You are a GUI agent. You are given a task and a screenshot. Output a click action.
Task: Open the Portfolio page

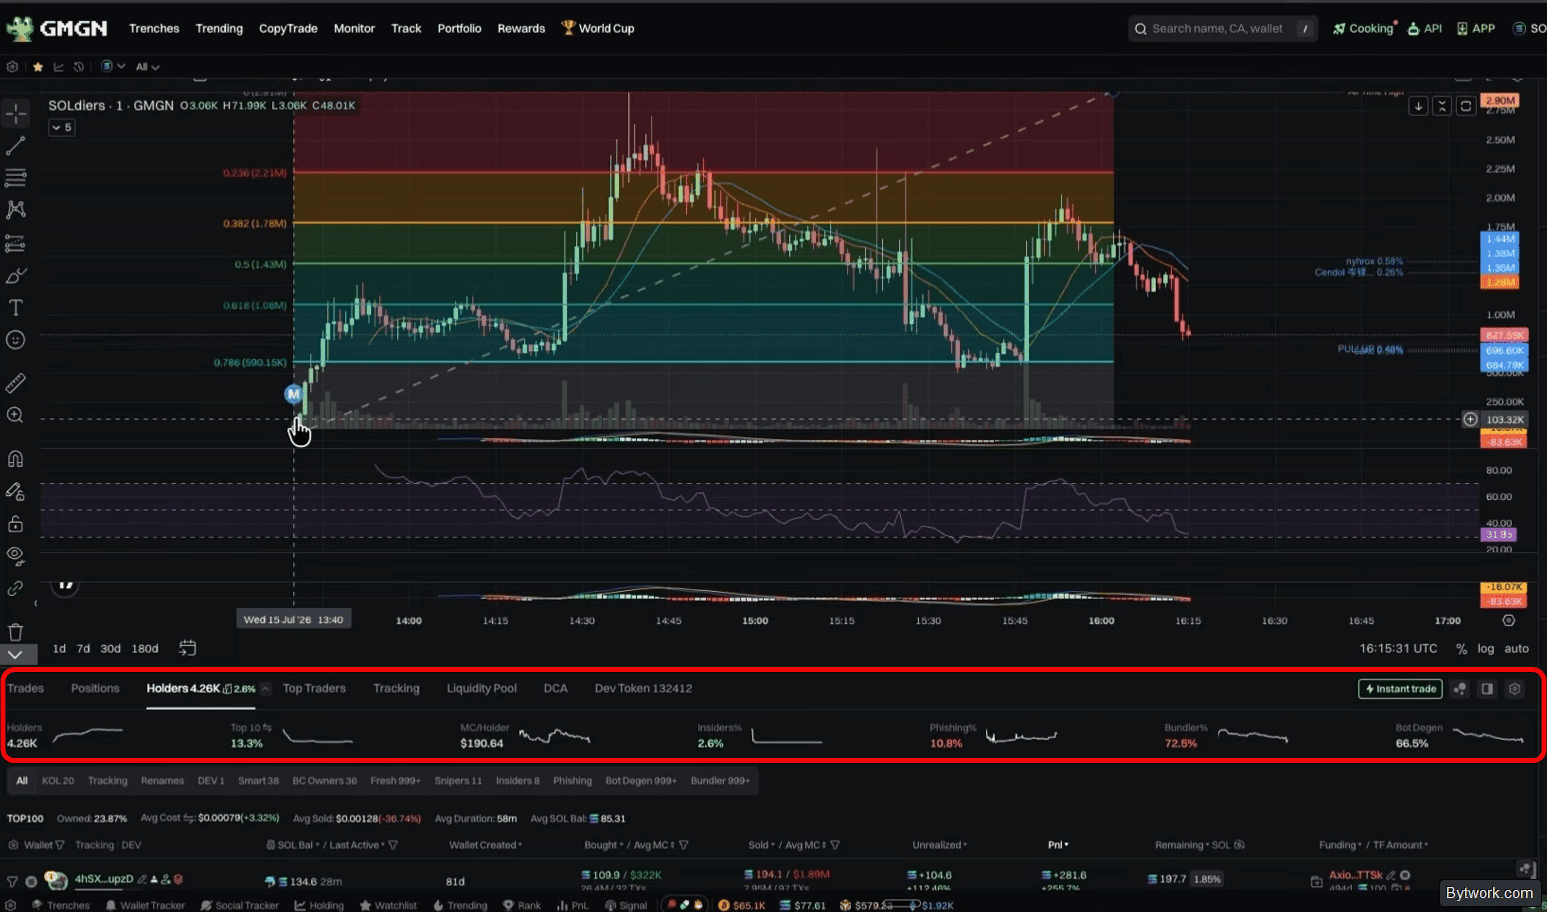point(459,28)
